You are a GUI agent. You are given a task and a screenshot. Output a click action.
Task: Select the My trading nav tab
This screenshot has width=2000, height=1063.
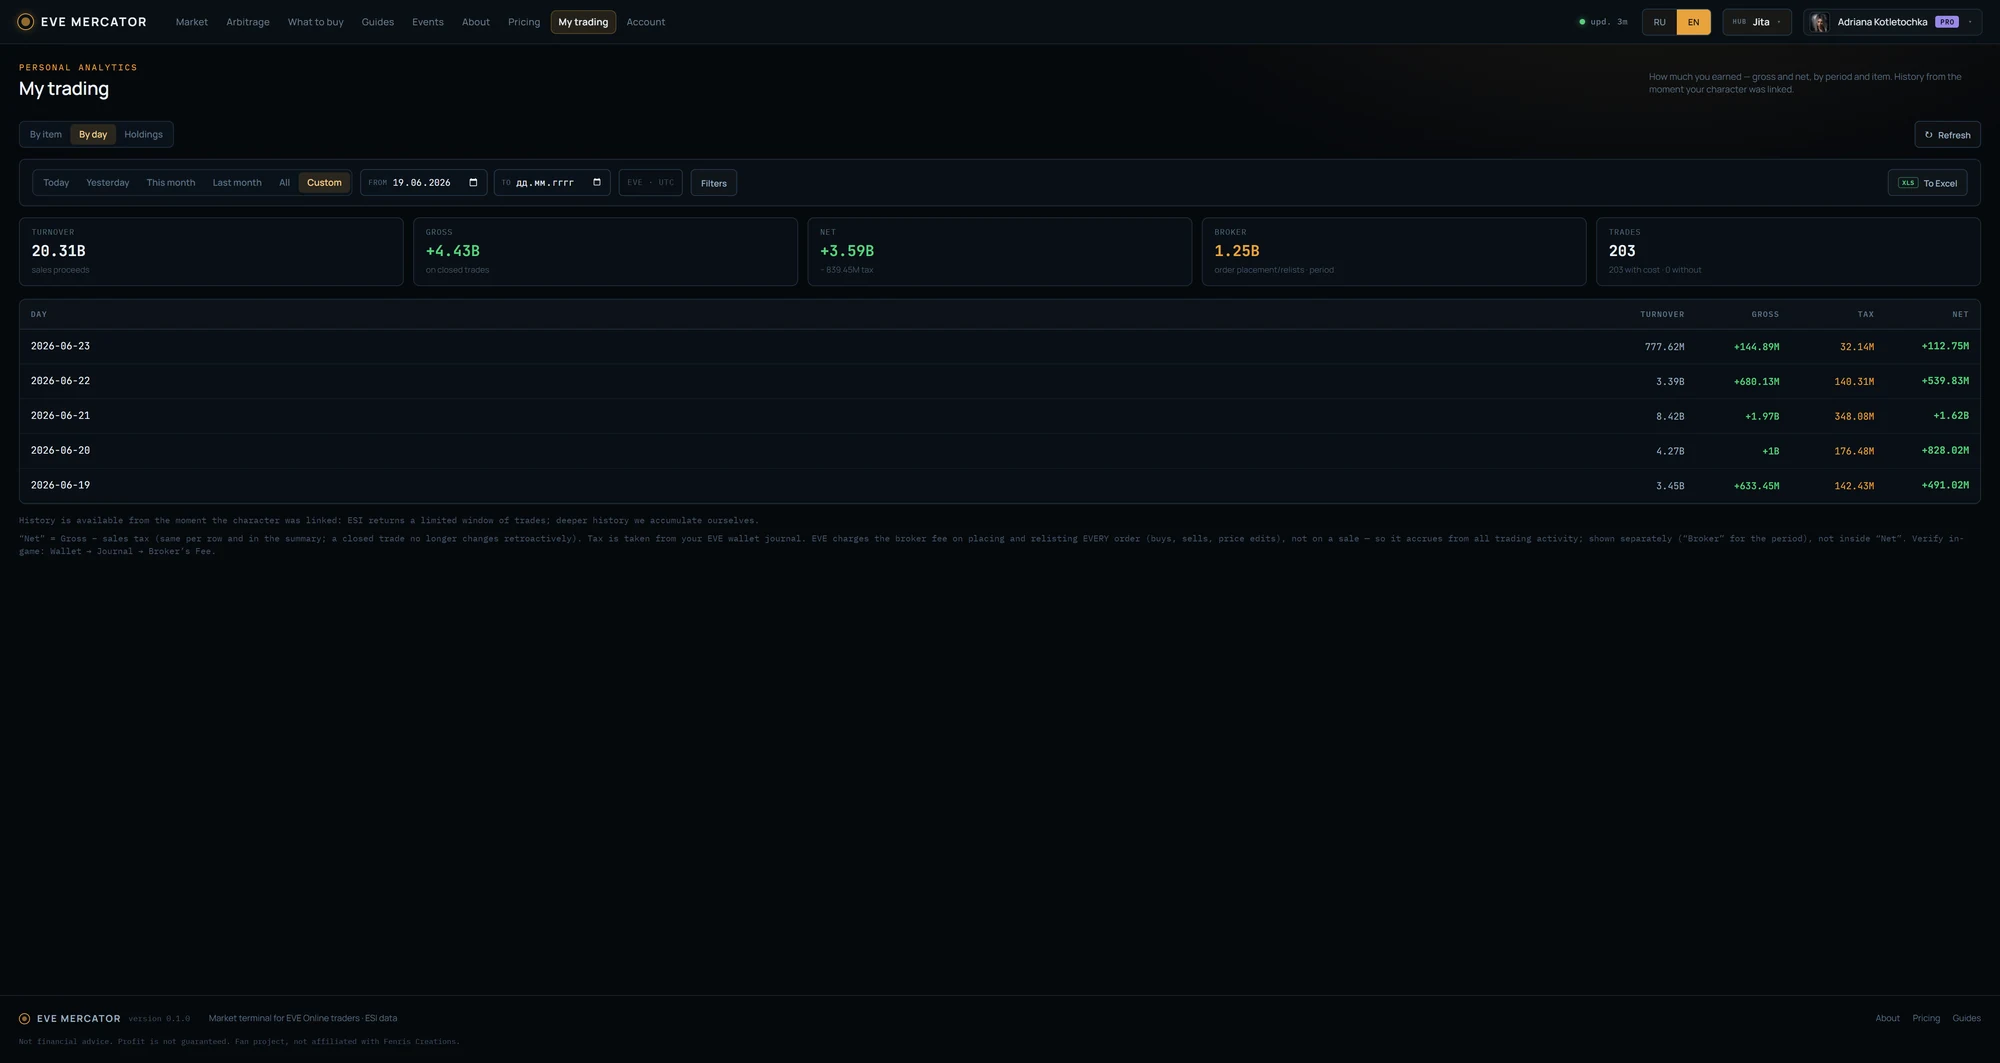tap(583, 22)
